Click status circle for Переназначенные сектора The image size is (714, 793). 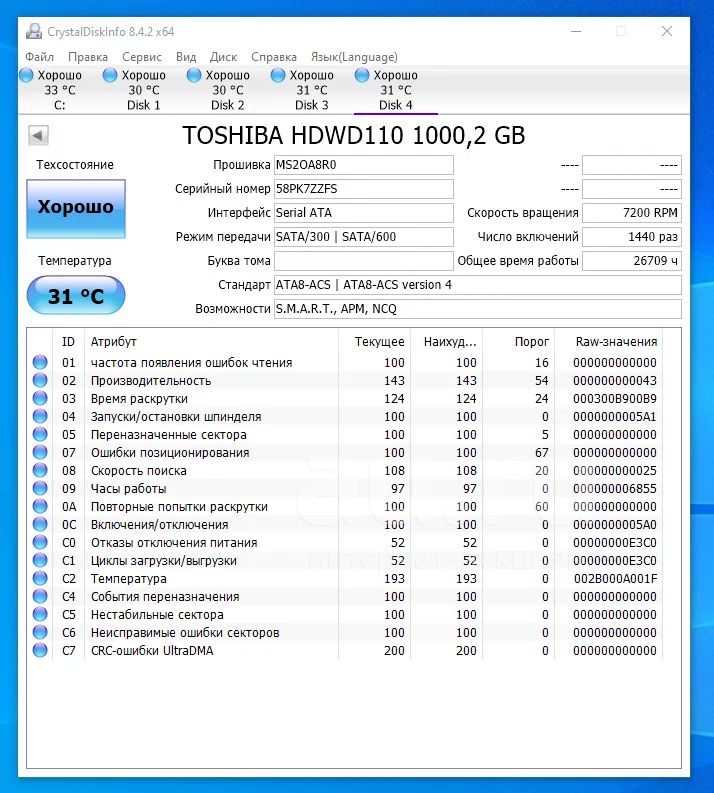pos(40,434)
